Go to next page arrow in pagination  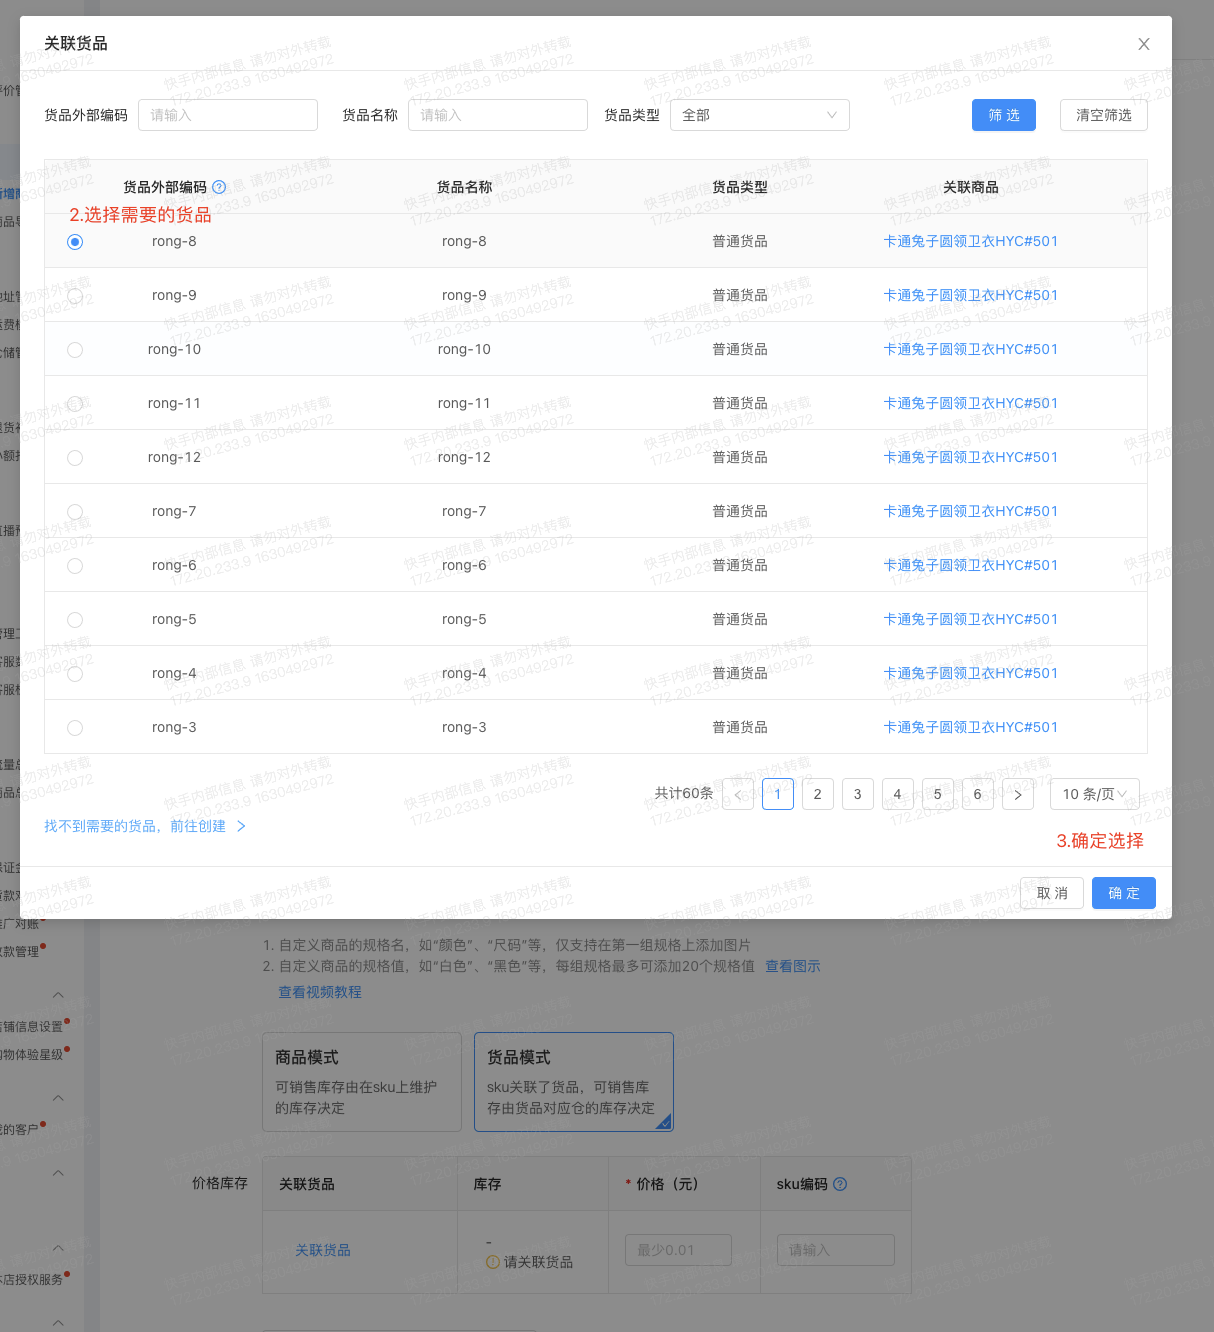click(1018, 794)
